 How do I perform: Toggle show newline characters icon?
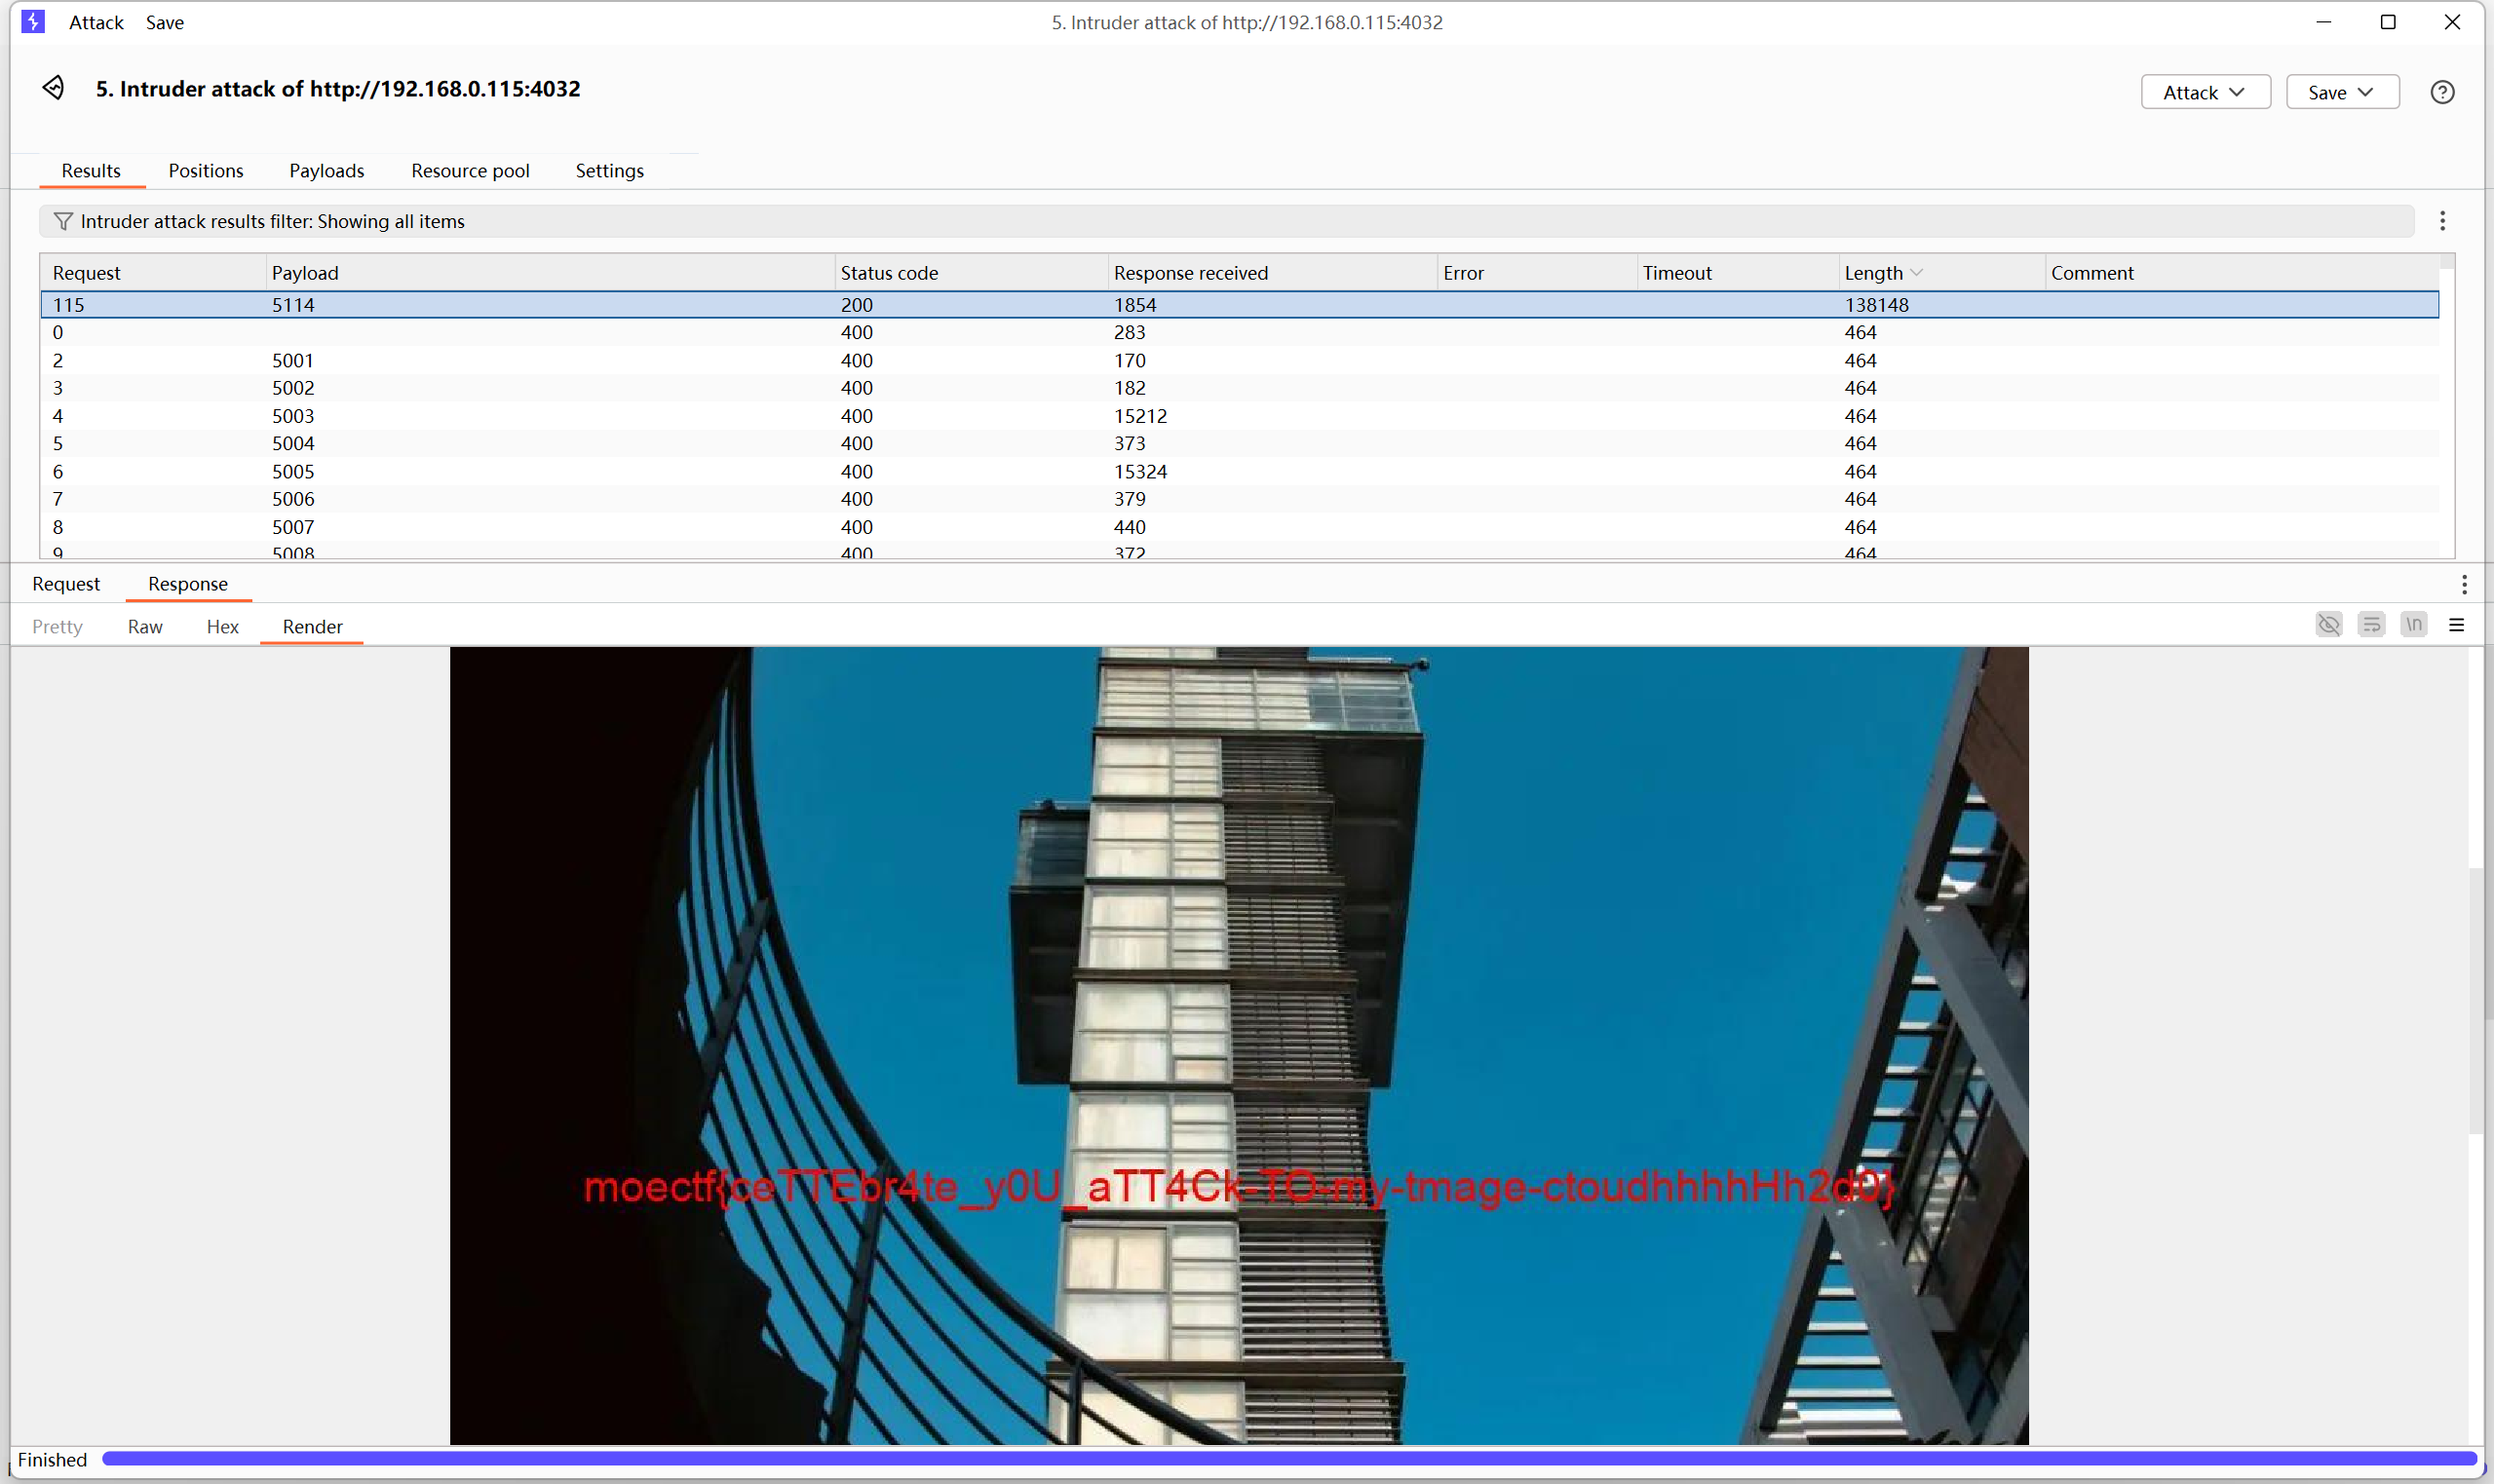(x=2414, y=625)
